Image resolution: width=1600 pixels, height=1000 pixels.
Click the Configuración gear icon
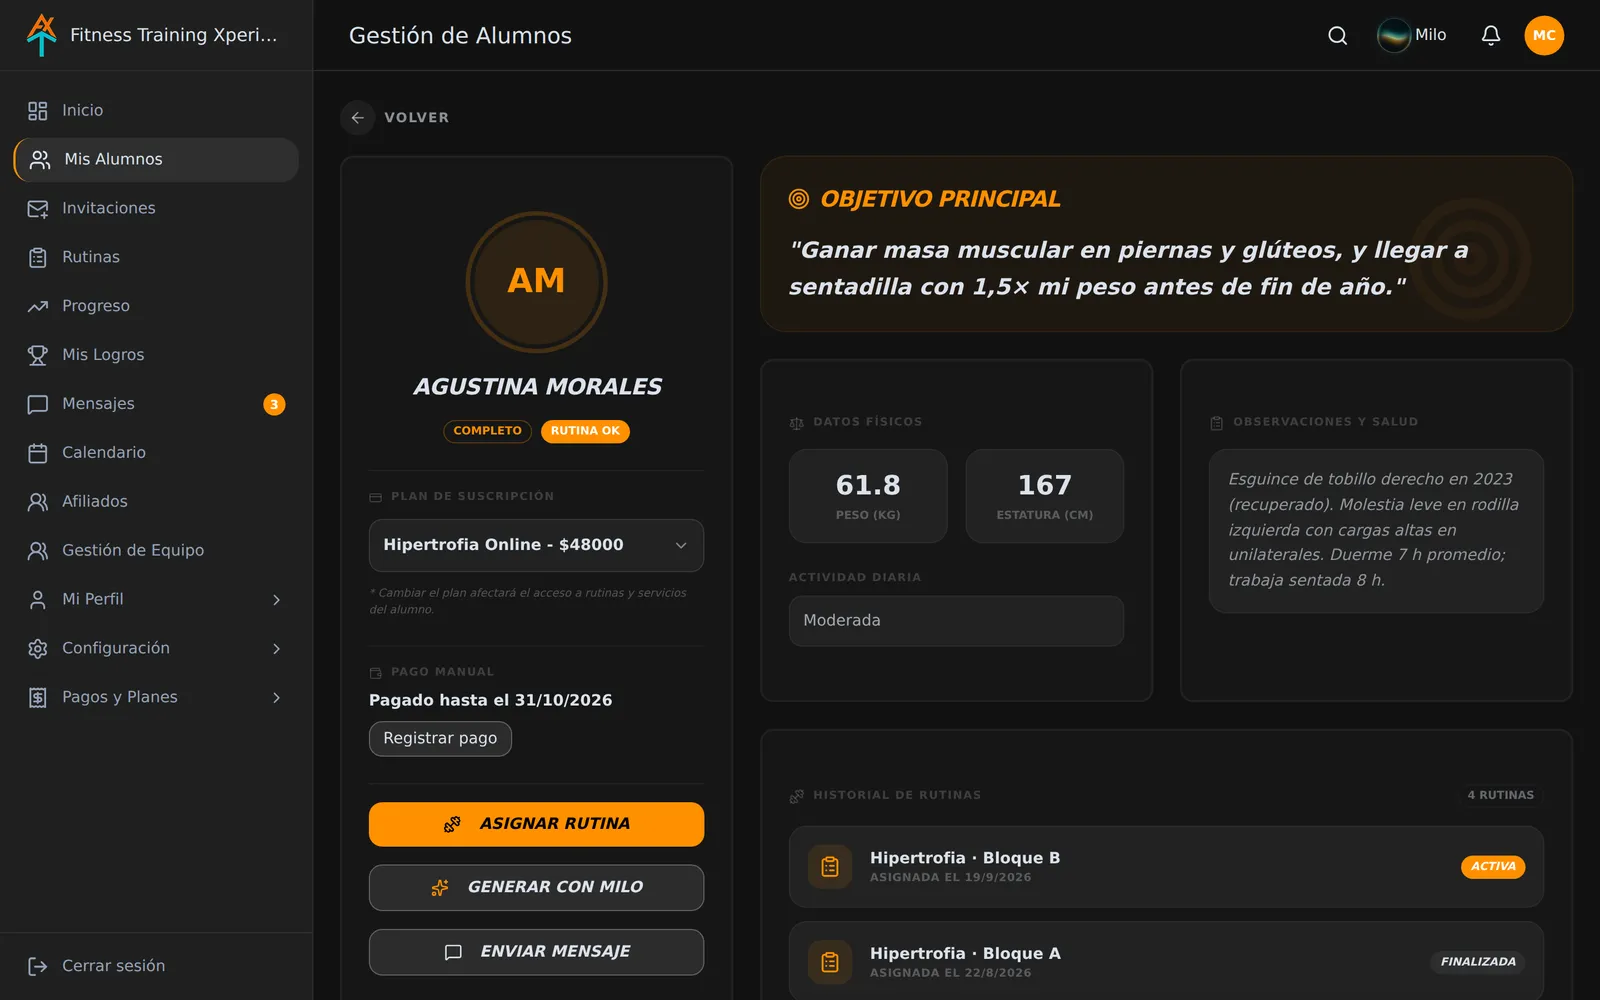[x=38, y=649]
